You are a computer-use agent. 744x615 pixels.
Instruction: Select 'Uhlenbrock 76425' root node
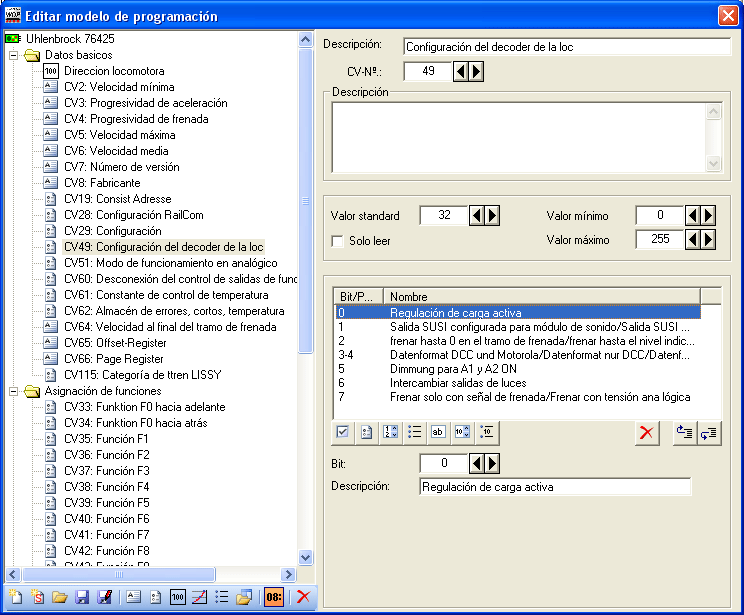70,39
